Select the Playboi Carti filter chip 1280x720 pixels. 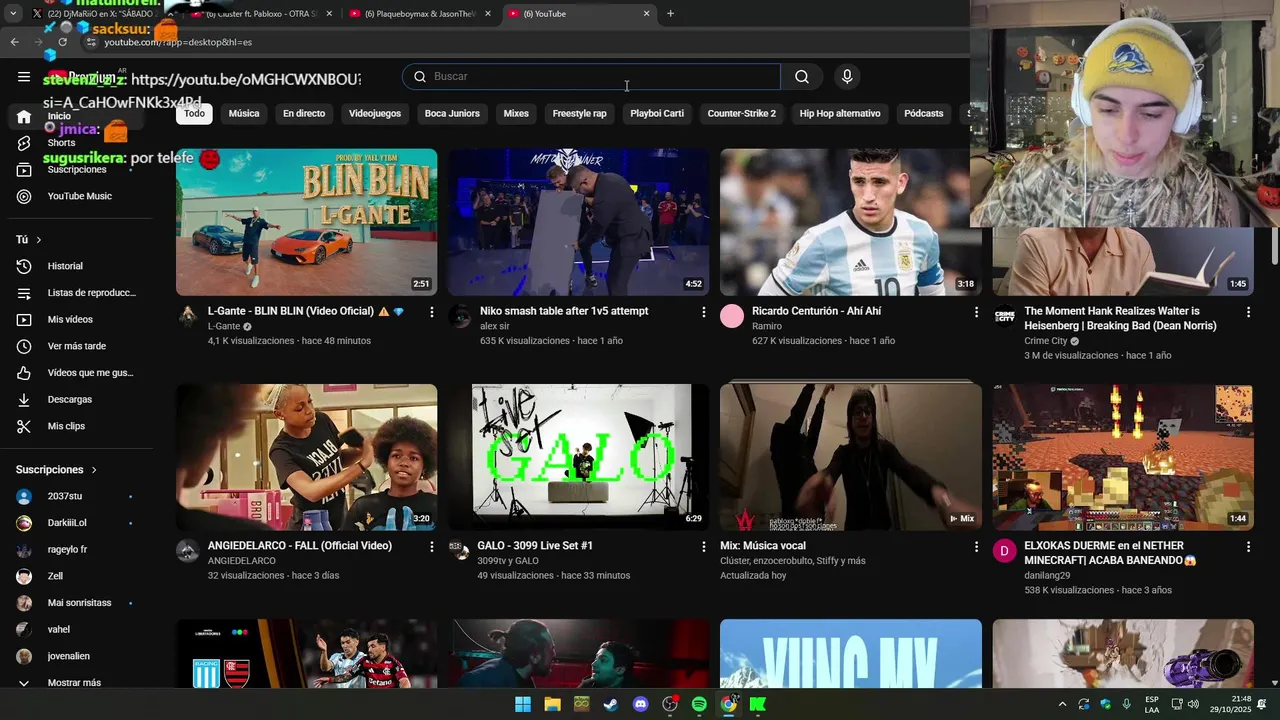(657, 114)
